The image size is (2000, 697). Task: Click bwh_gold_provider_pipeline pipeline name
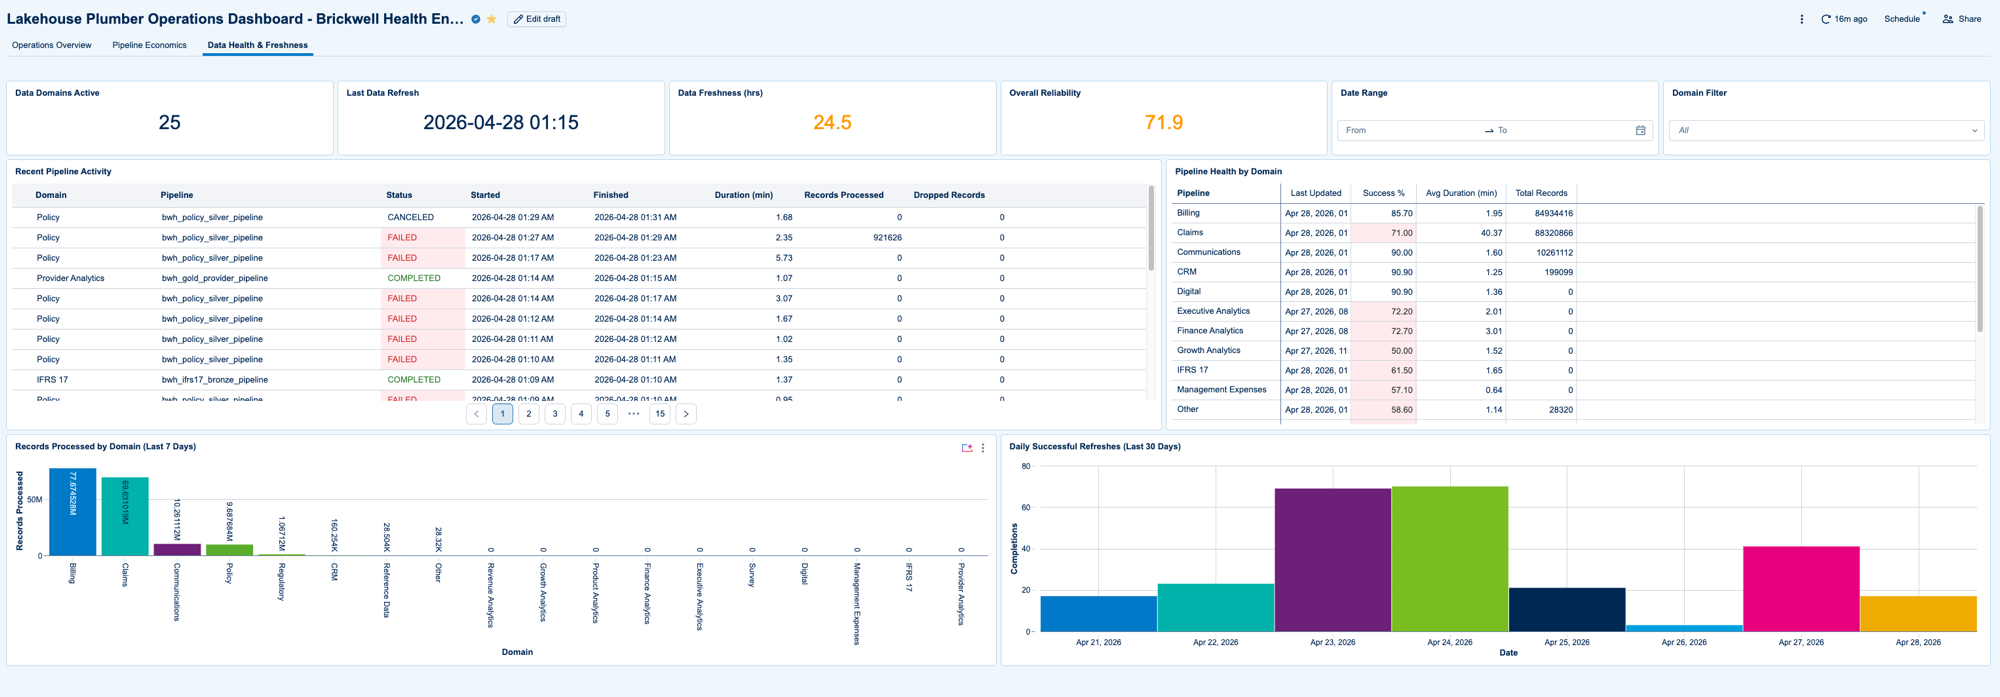(215, 278)
